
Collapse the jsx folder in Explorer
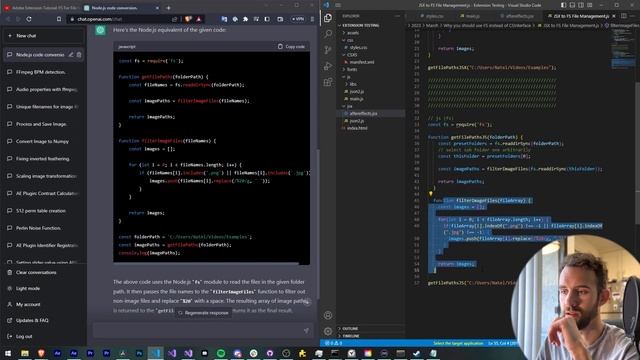coord(349,106)
